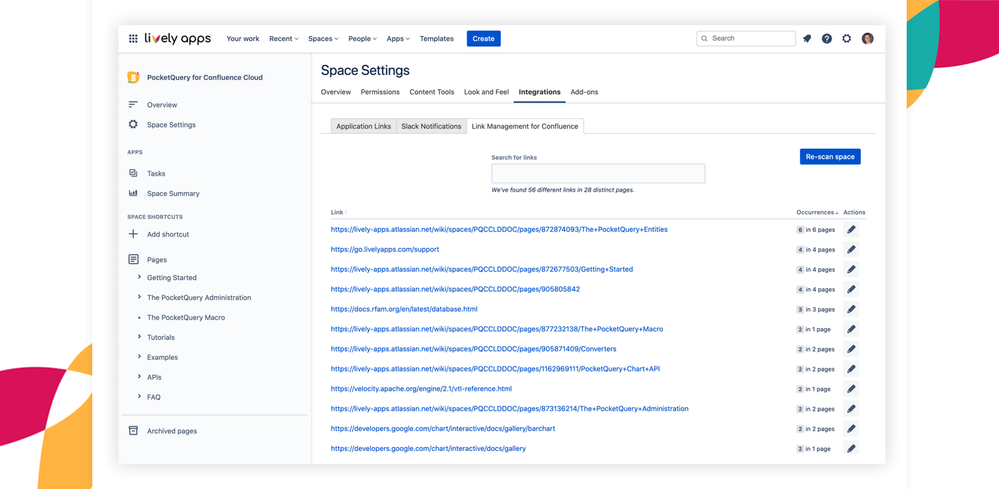Open the Apps dropdown menu
This screenshot has width=999, height=489.
(398, 39)
